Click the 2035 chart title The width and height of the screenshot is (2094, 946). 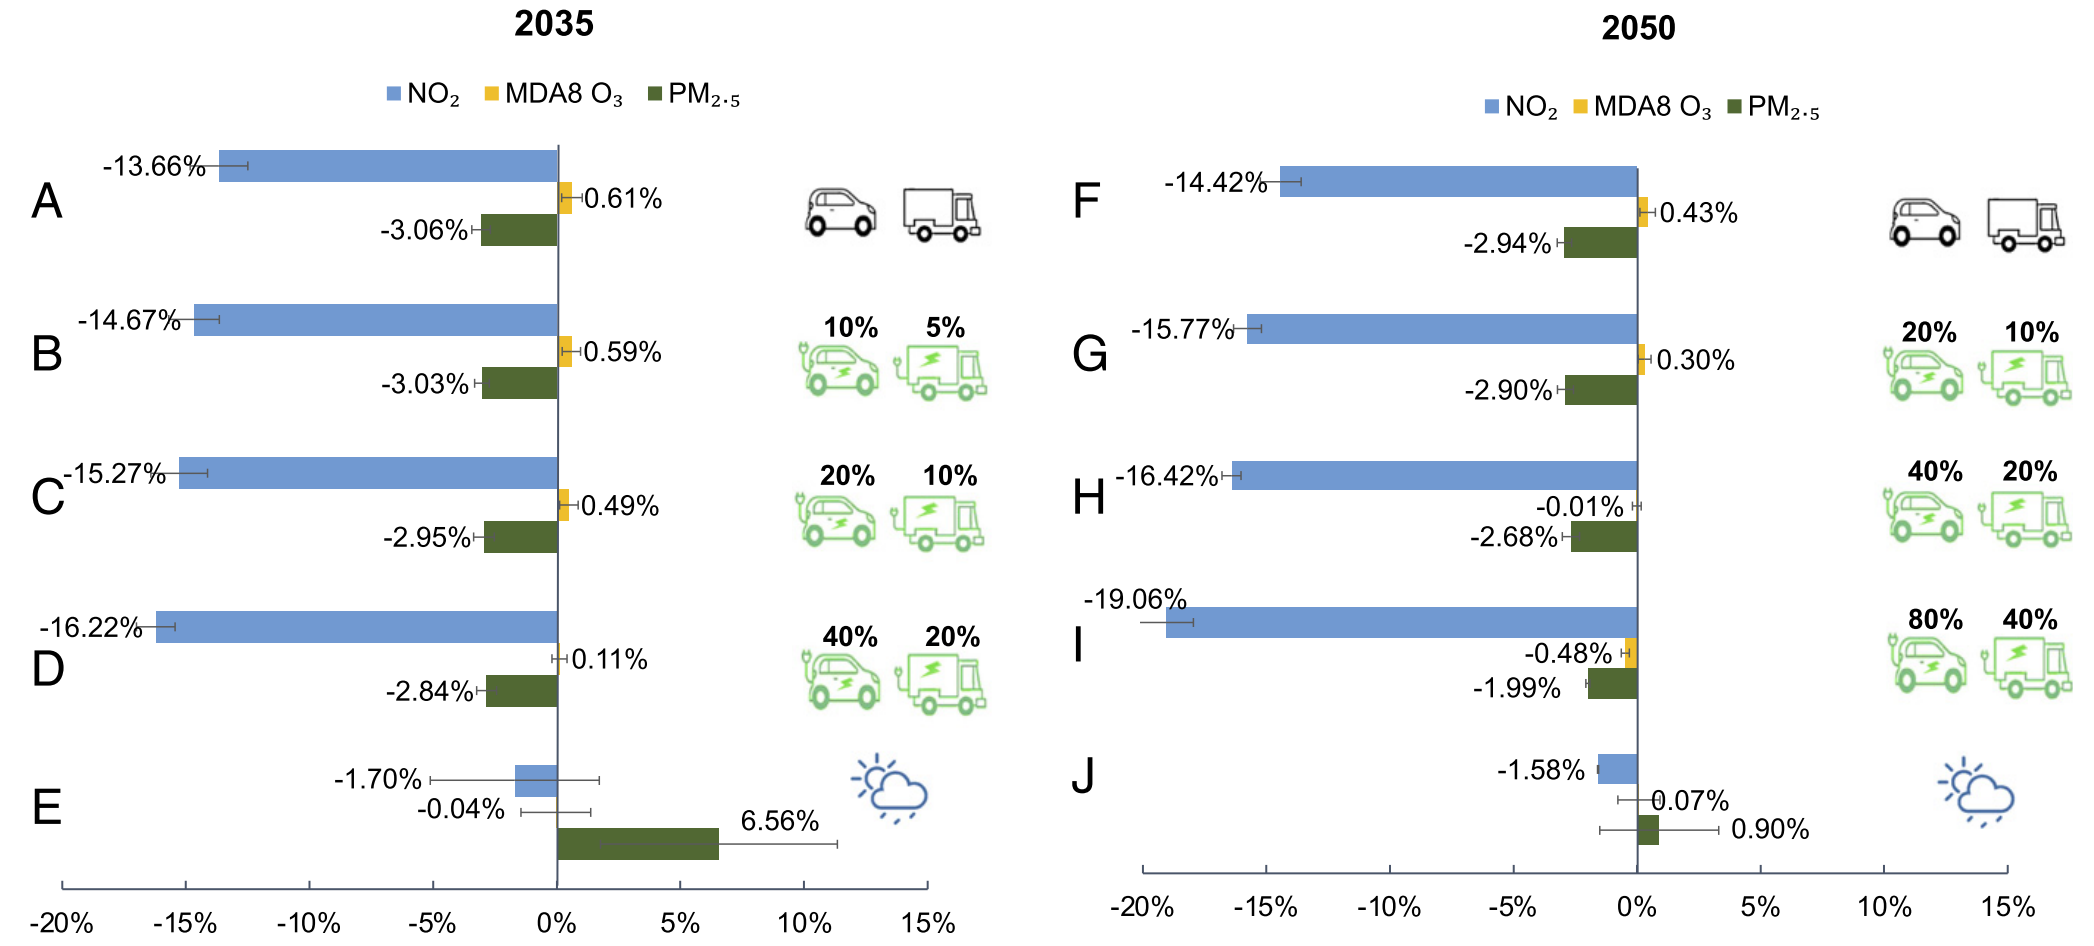tap(554, 23)
